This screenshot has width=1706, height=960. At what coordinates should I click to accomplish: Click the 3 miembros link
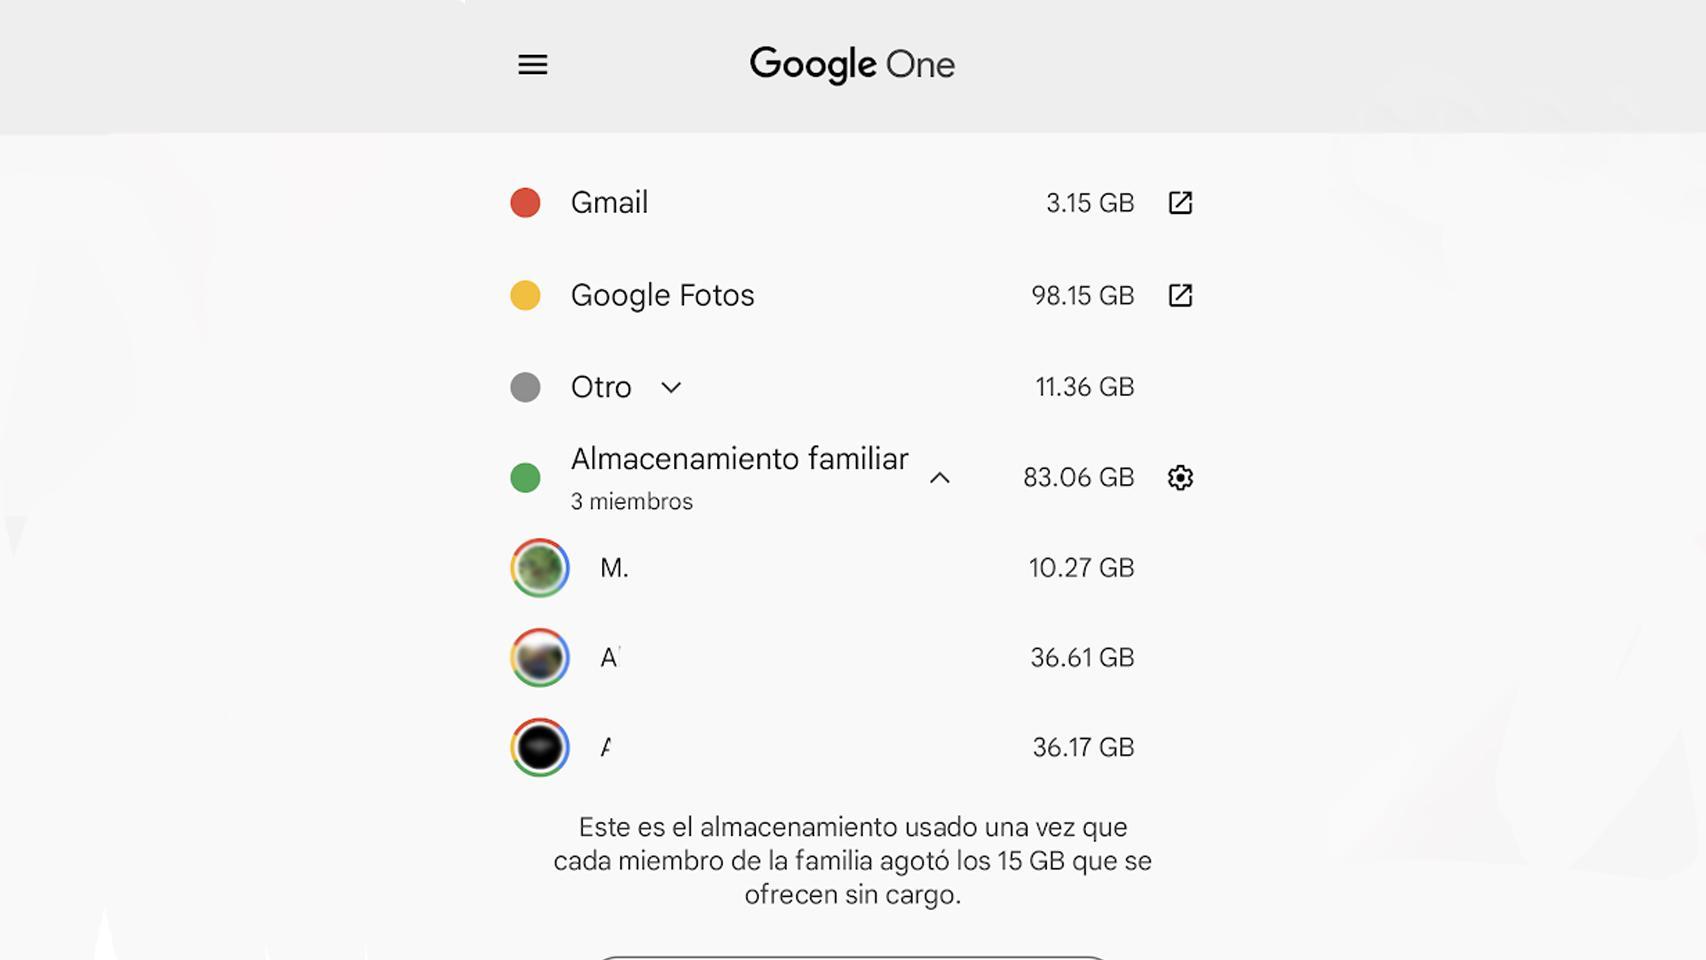coord(630,501)
